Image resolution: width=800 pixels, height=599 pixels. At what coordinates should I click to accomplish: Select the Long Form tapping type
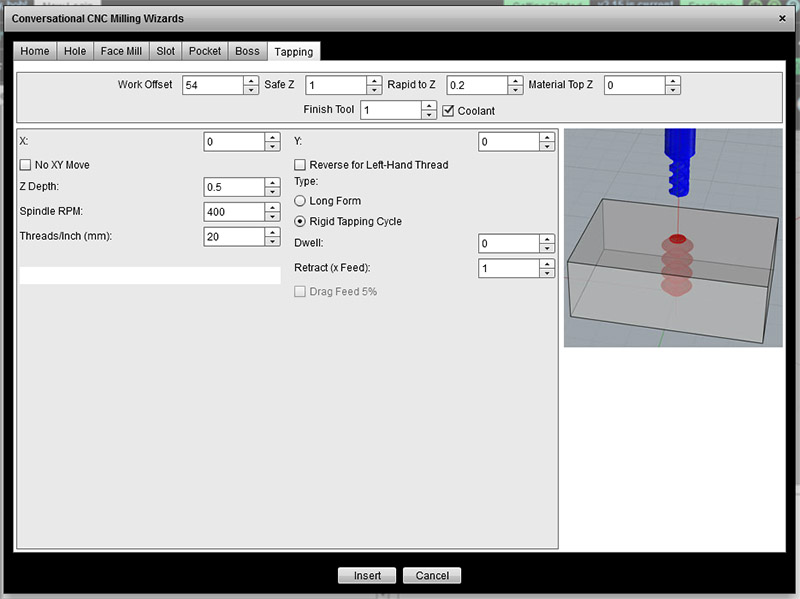click(300, 200)
